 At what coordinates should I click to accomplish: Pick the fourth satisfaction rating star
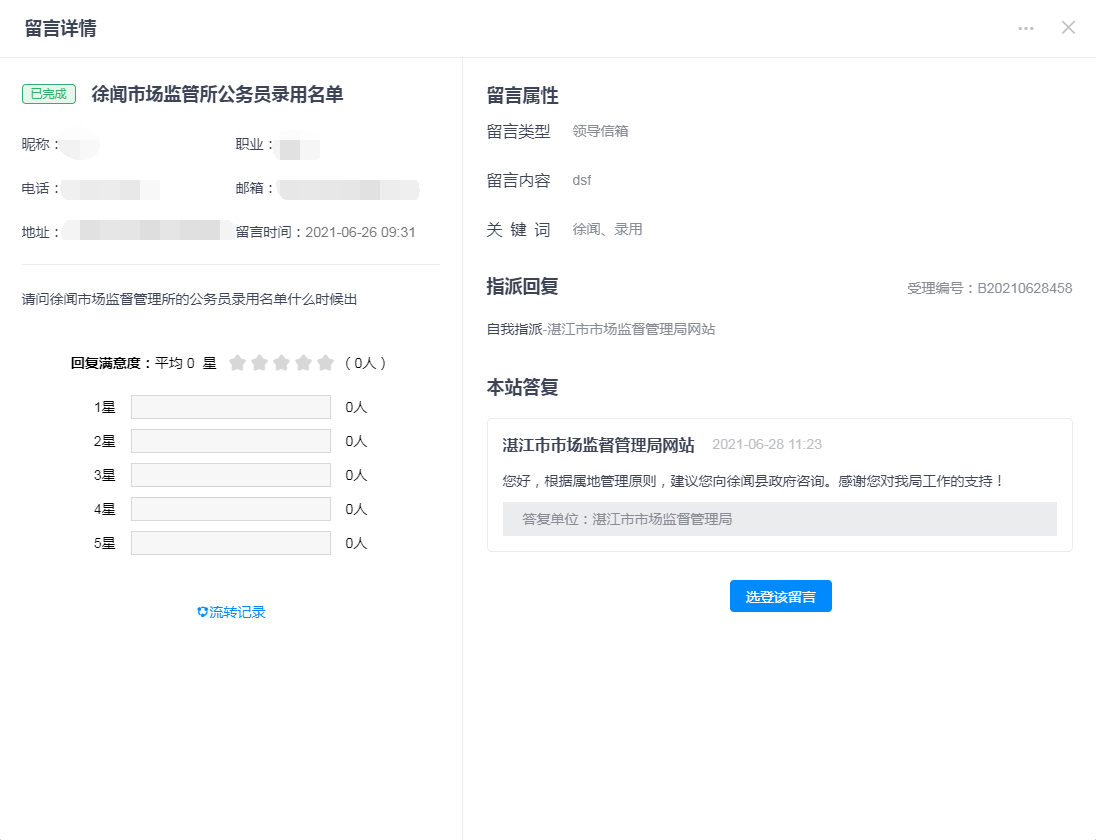(303, 363)
